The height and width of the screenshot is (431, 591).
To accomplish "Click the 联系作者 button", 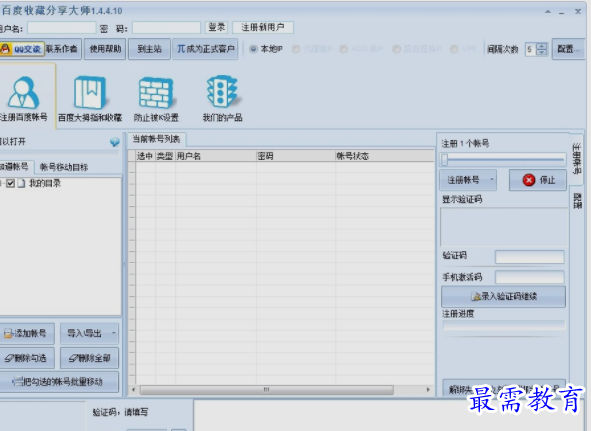I will (62, 49).
